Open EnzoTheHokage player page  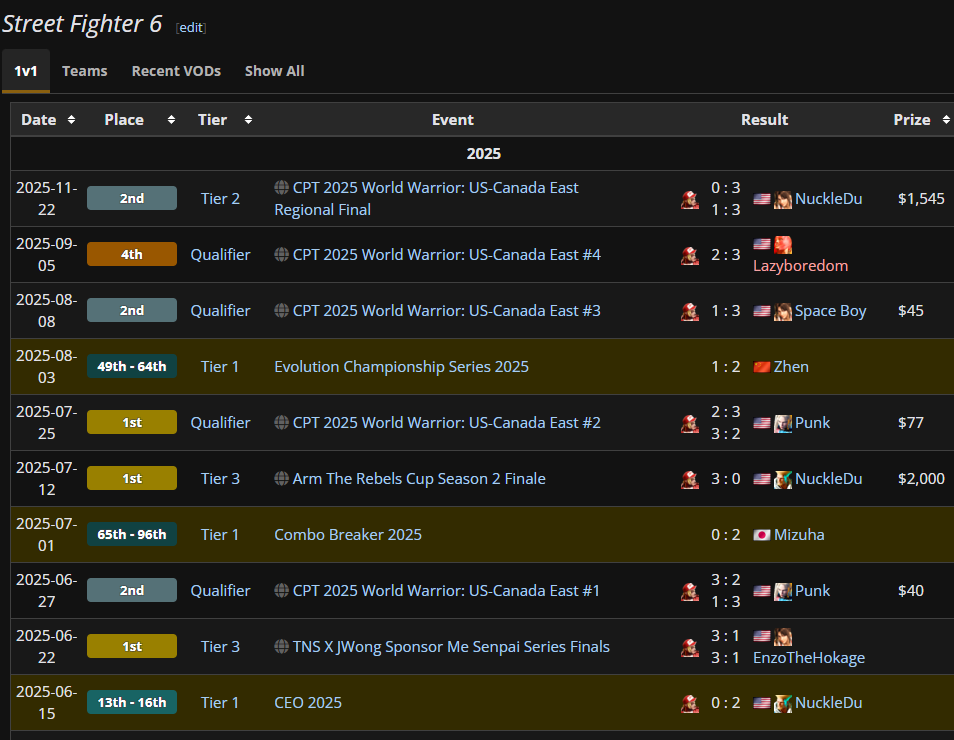(809, 658)
